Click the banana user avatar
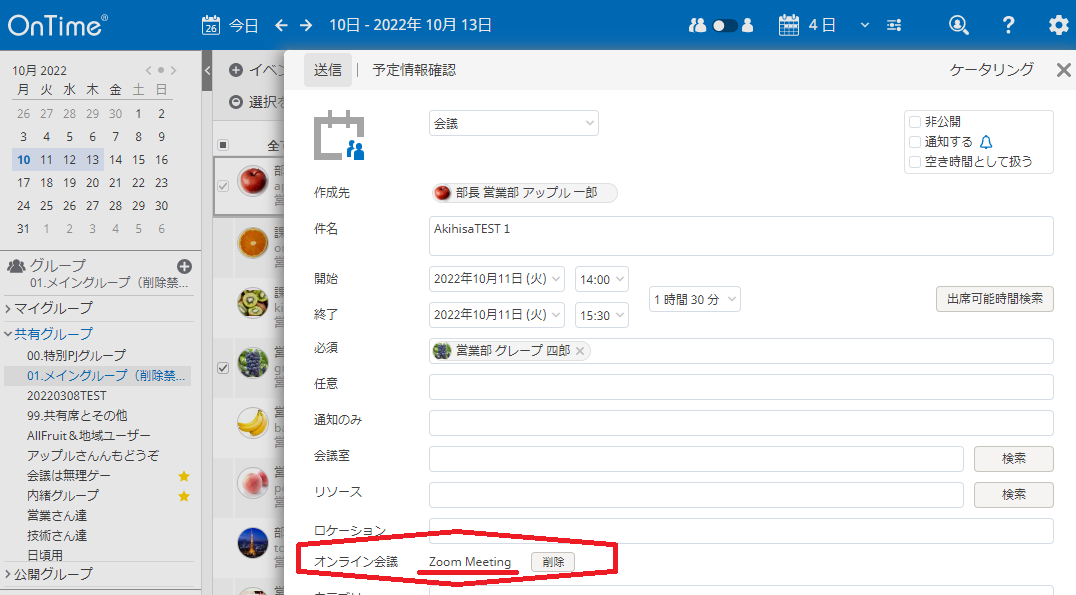The height and width of the screenshot is (595, 1076). [x=253, y=423]
